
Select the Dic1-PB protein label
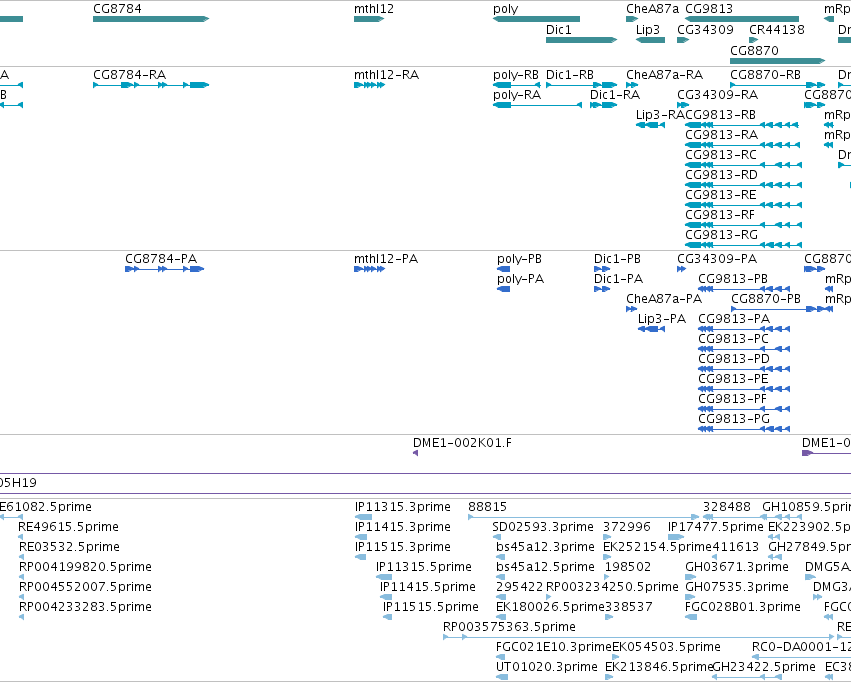click(x=617, y=259)
